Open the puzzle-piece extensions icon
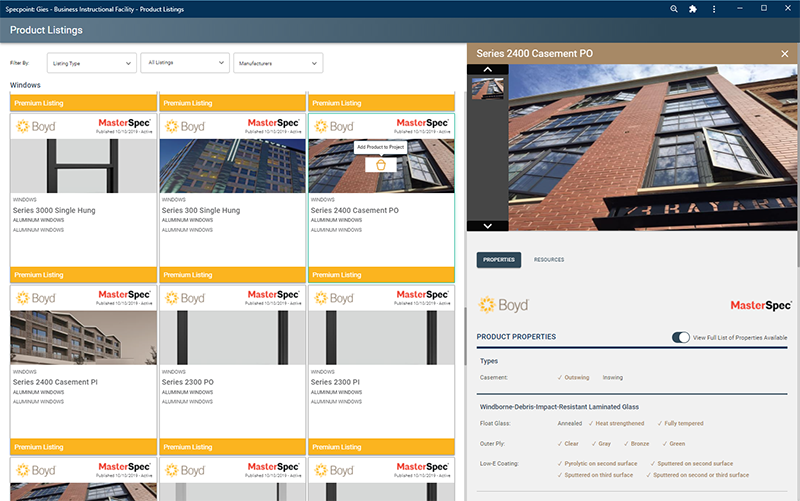This screenshot has width=800, height=501. coord(693,8)
